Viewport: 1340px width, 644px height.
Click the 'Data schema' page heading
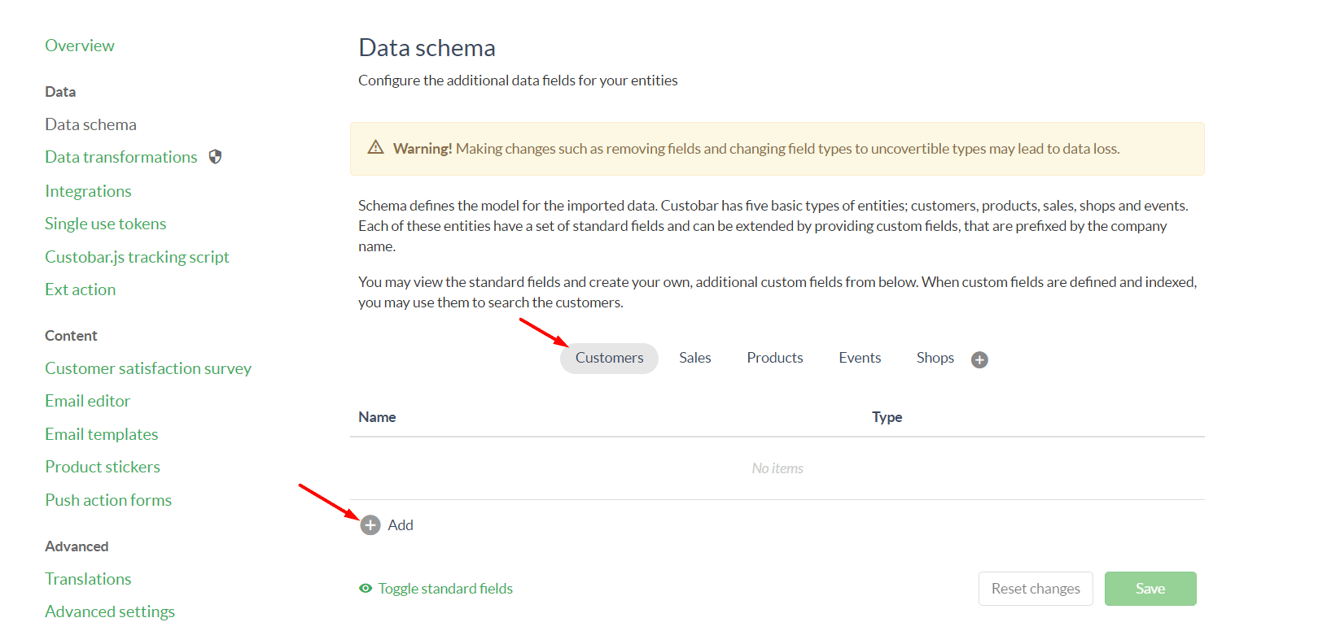(427, 48)
